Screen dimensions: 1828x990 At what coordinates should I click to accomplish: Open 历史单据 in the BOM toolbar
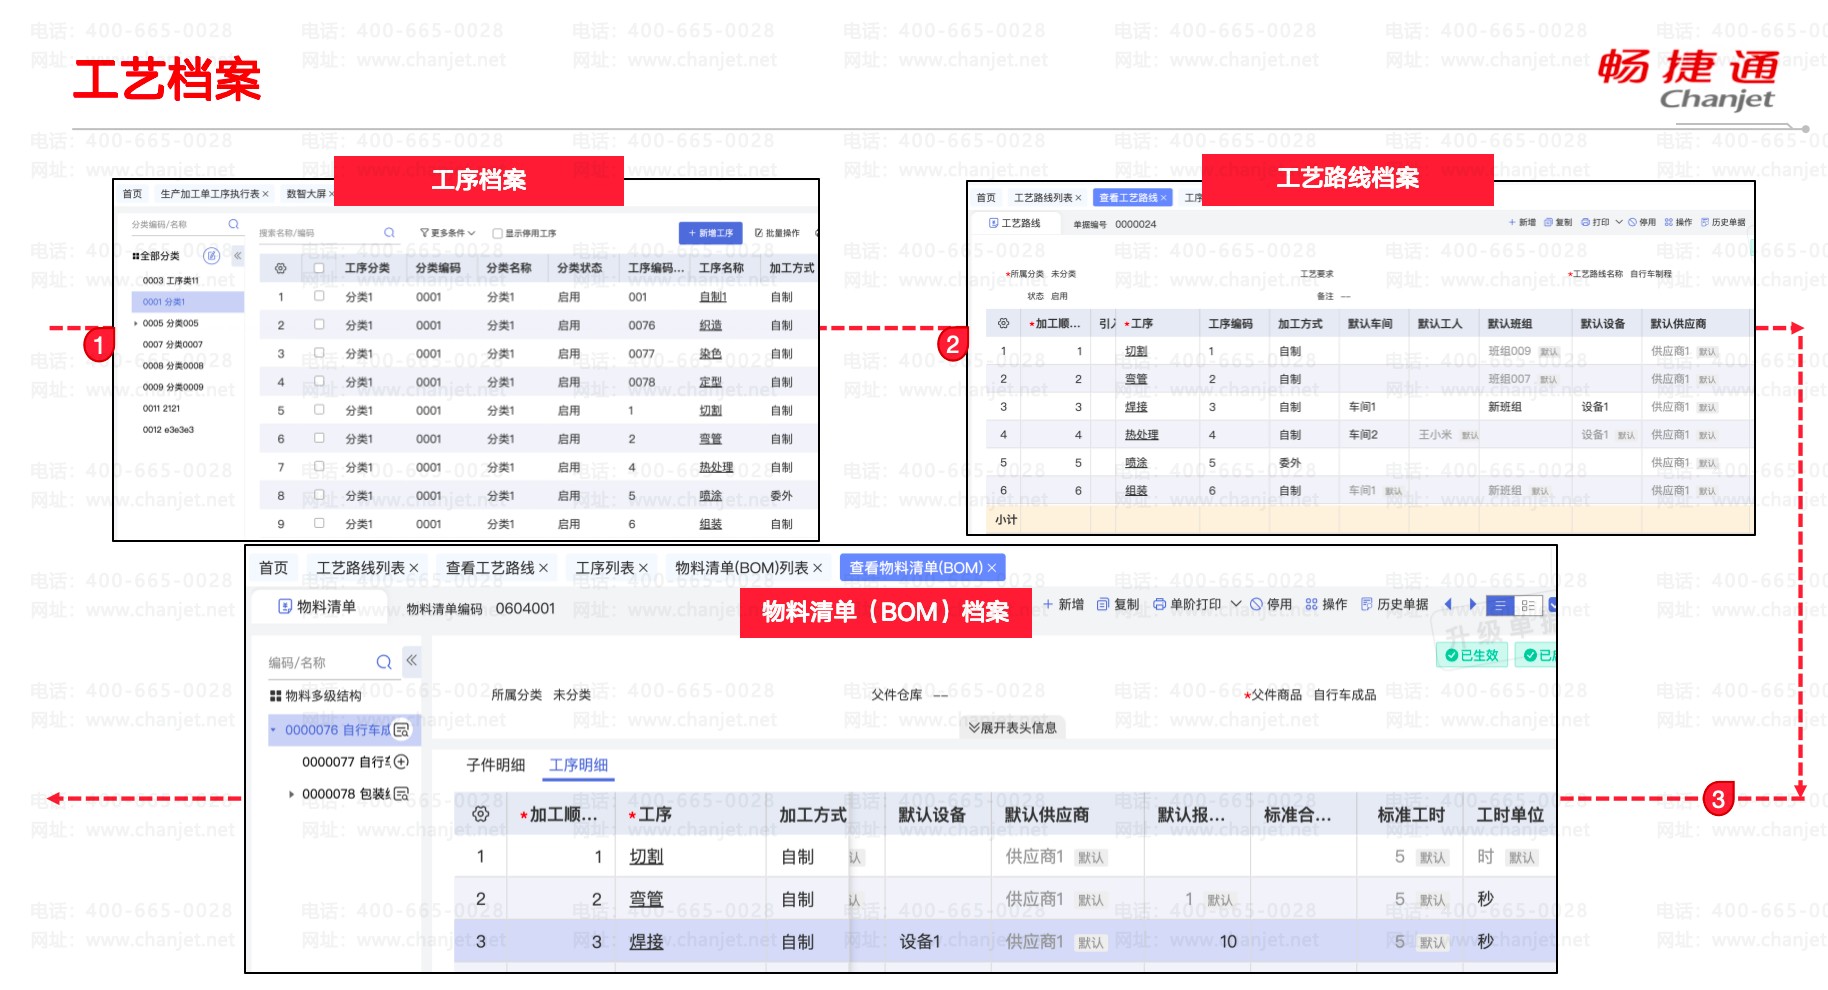pyautogui.click(x=1394, y=604)
